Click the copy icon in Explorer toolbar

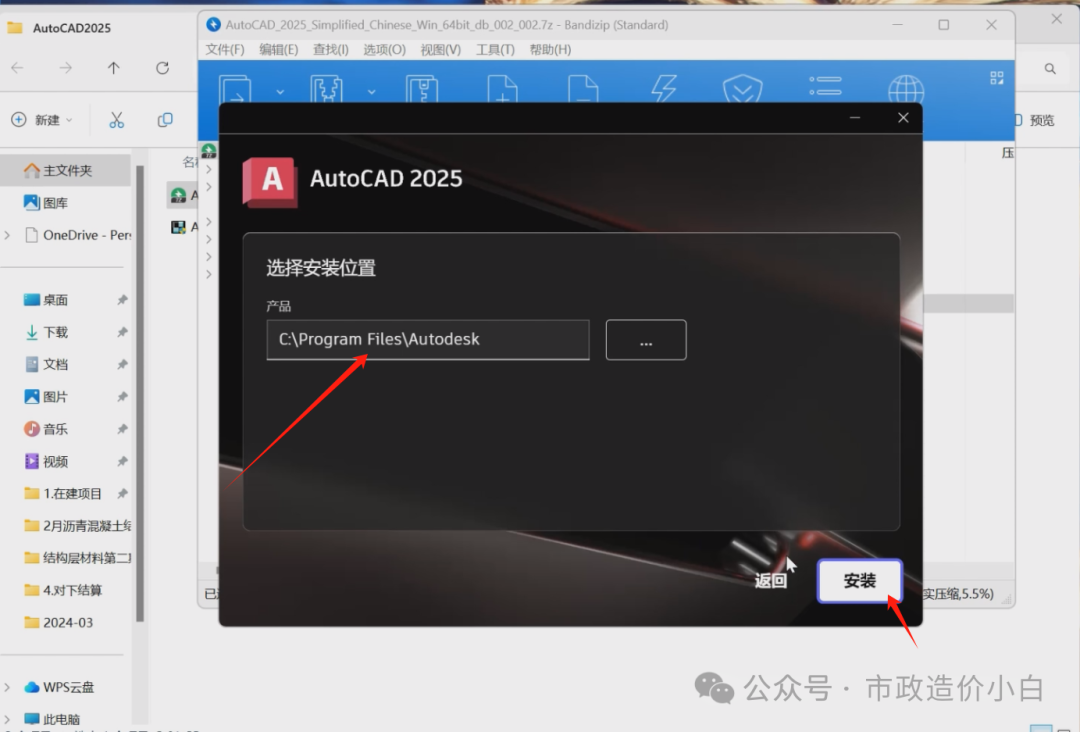pyautogui.click(x=165, y=120)
